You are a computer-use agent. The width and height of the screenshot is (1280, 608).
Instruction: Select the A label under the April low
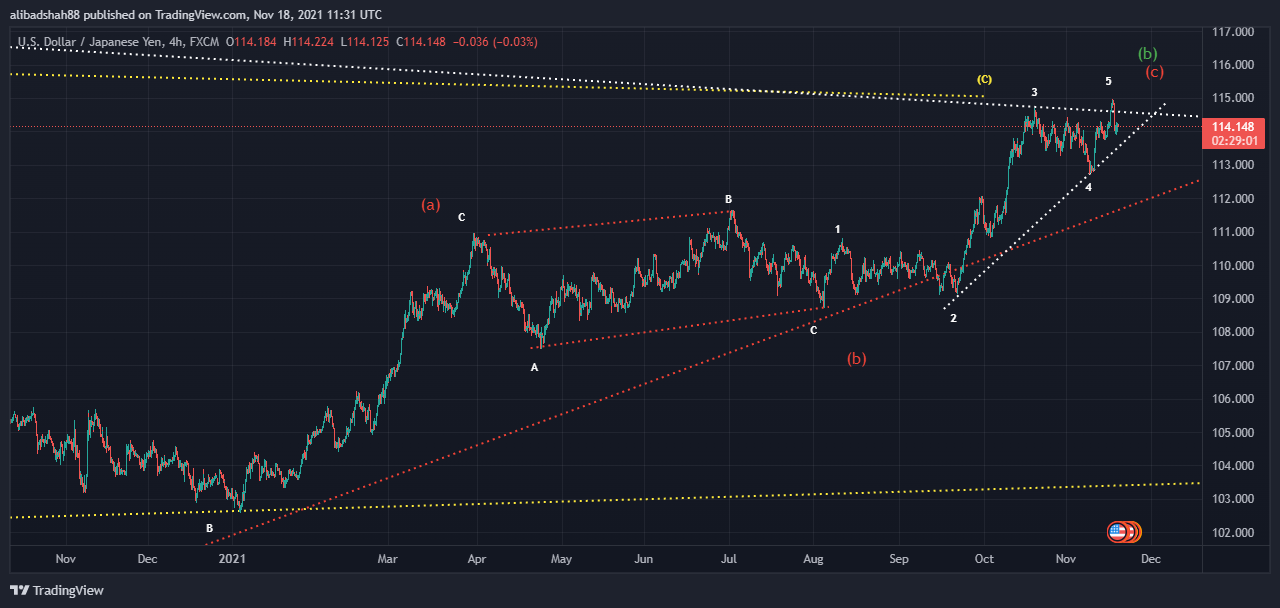pyautogui.click(x=534, y=367)
